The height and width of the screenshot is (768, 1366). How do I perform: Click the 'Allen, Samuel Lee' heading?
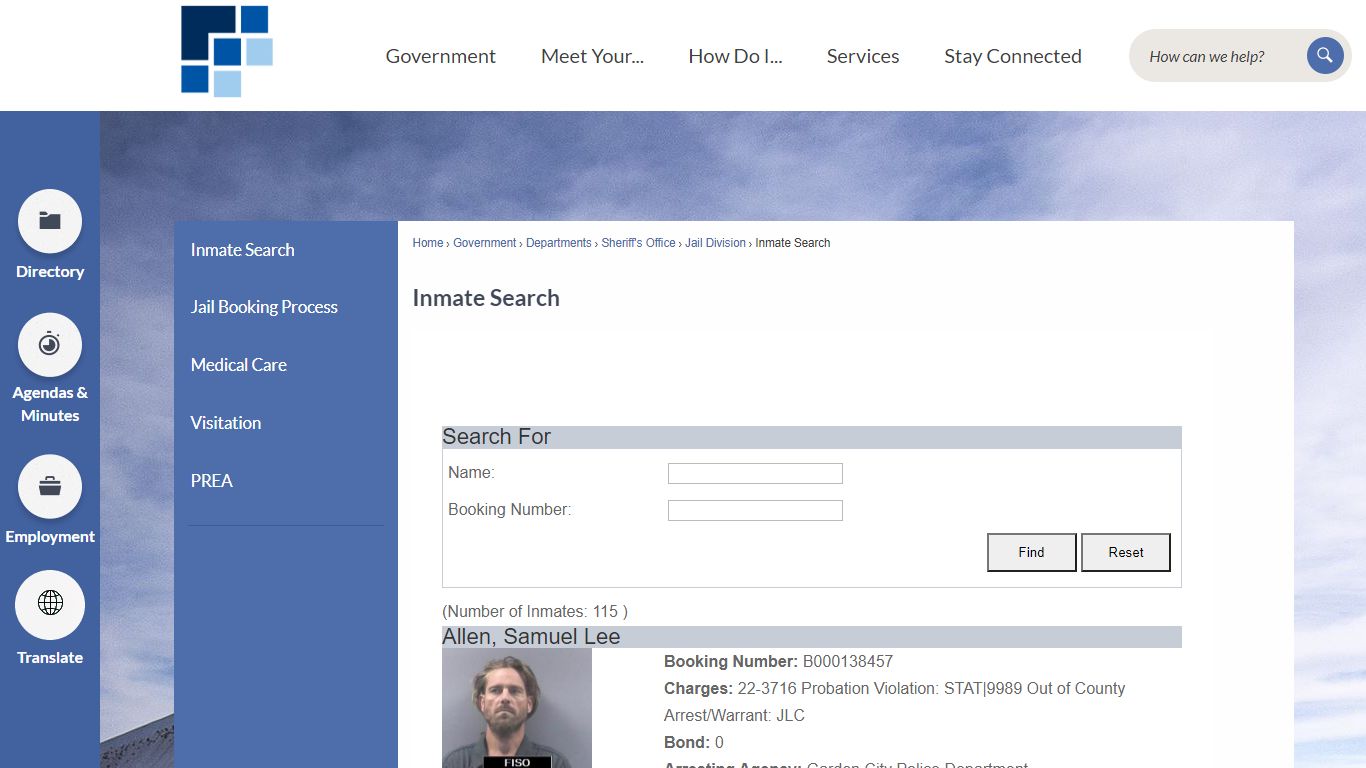pyautogui.click(x=531, y=637)
